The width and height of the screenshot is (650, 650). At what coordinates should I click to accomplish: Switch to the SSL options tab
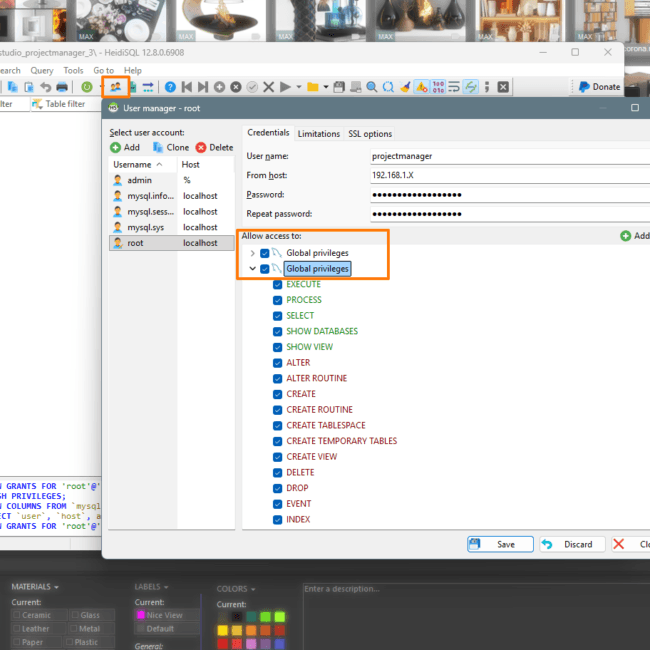[370, 134]
